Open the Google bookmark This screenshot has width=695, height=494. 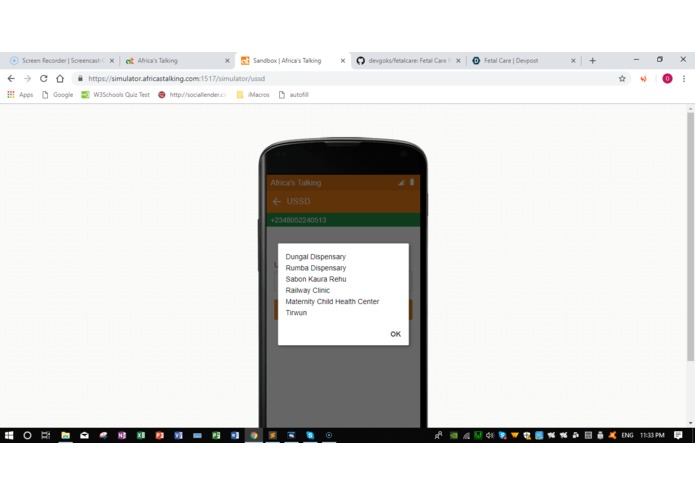coord(57,94)
